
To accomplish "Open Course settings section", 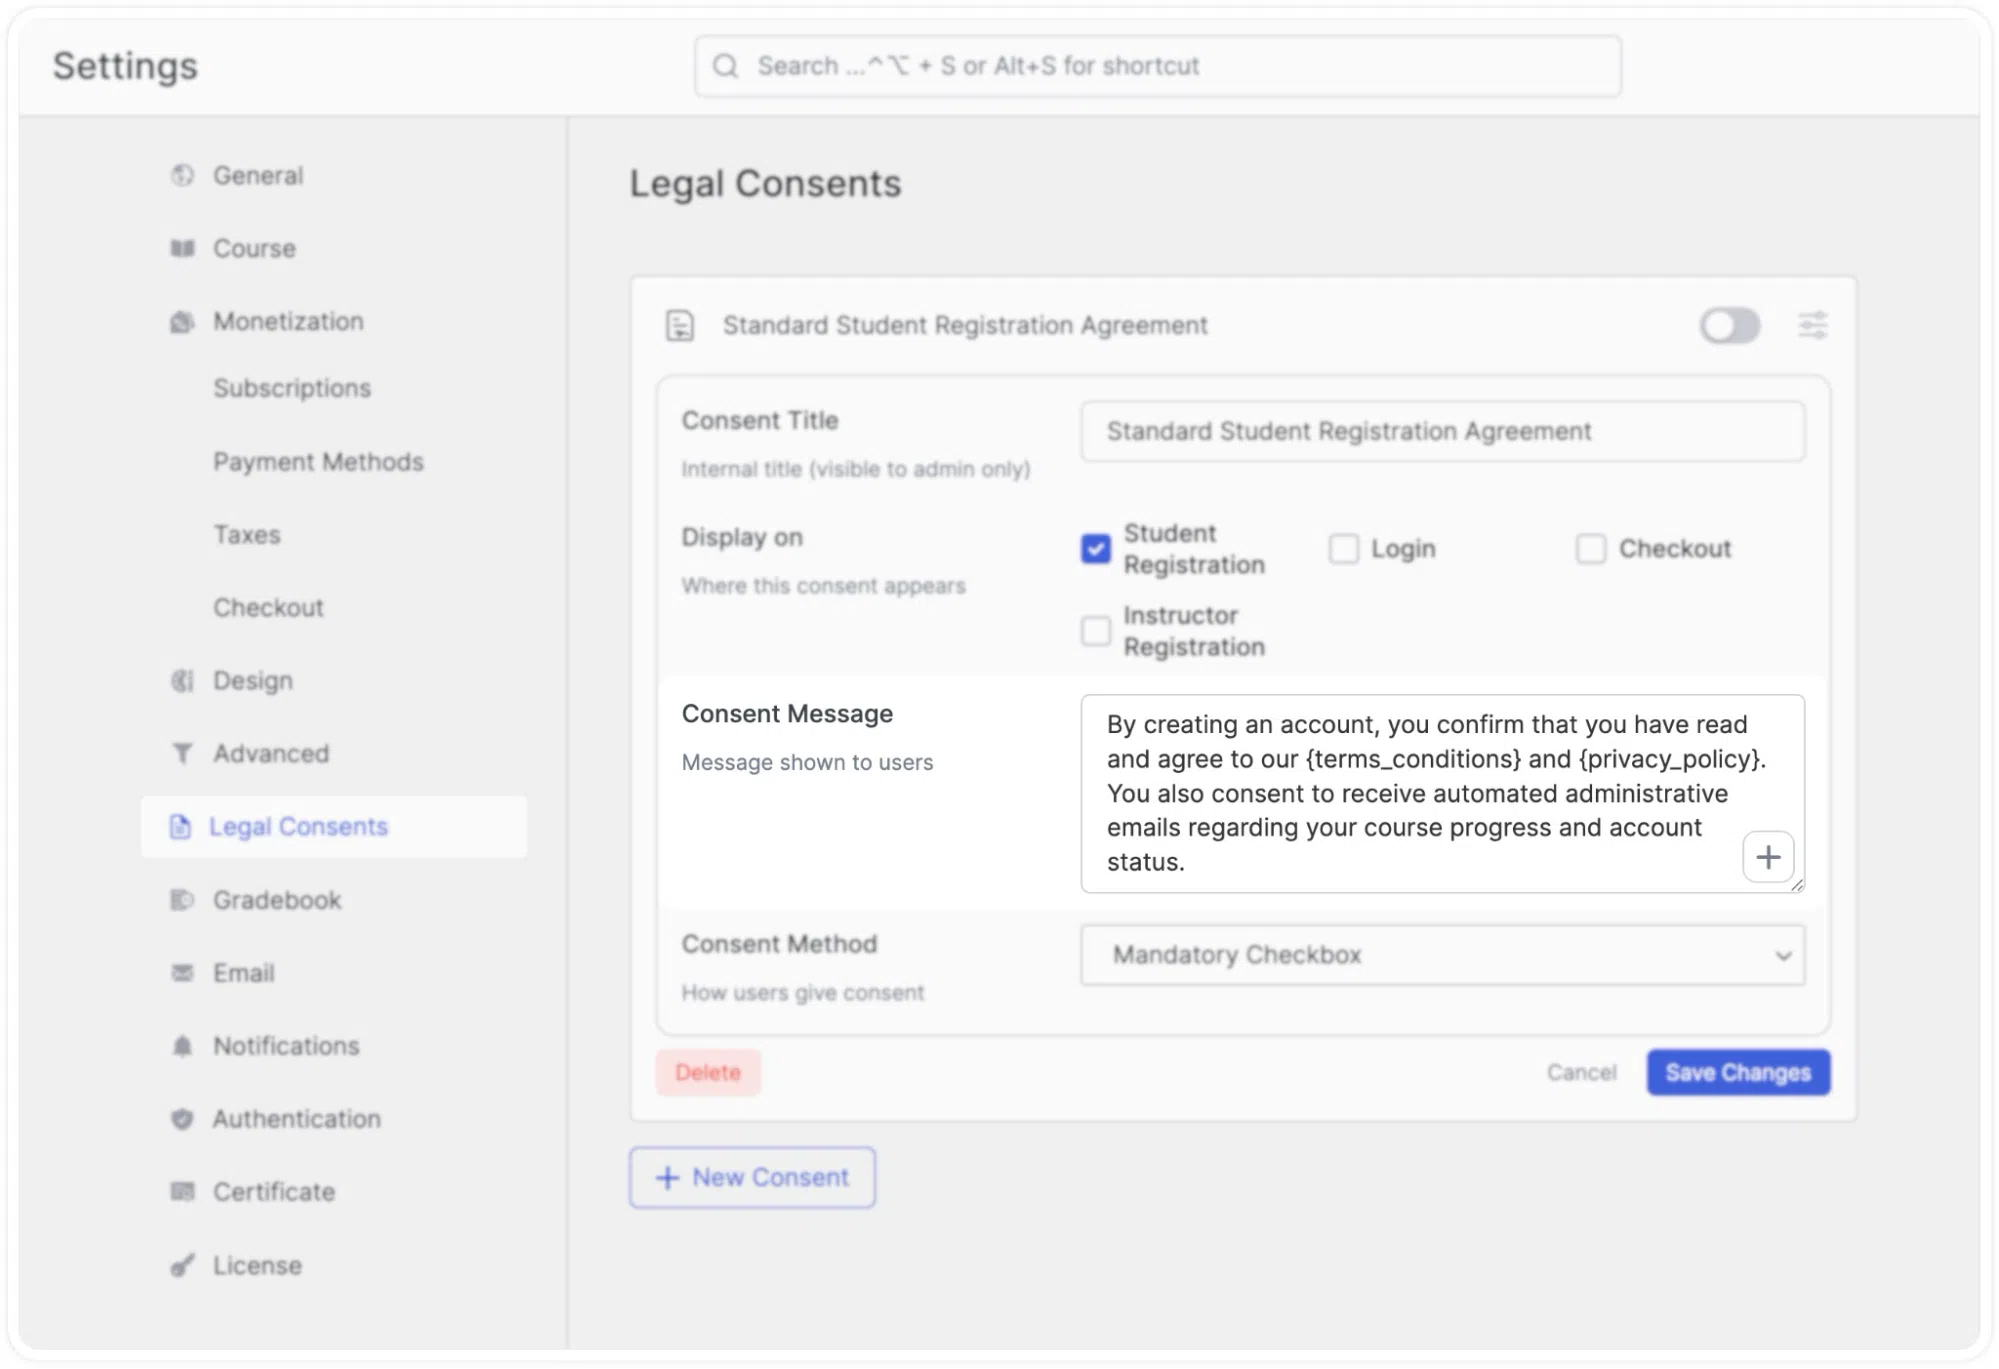I will [x=254, y=248].
